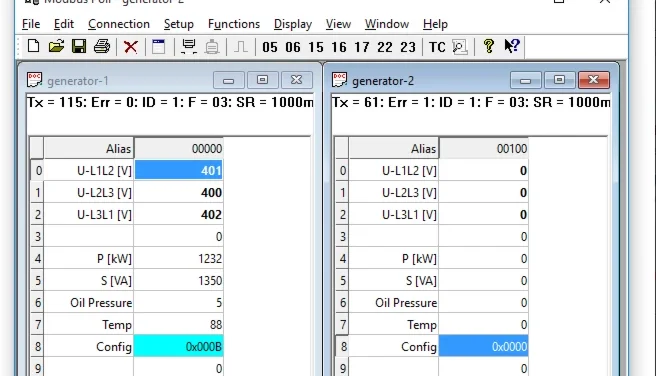Image resolution: width=656 pixels, height=376 pixels.
Task: Click function 15 toolbar button
Action: [316, 47]
